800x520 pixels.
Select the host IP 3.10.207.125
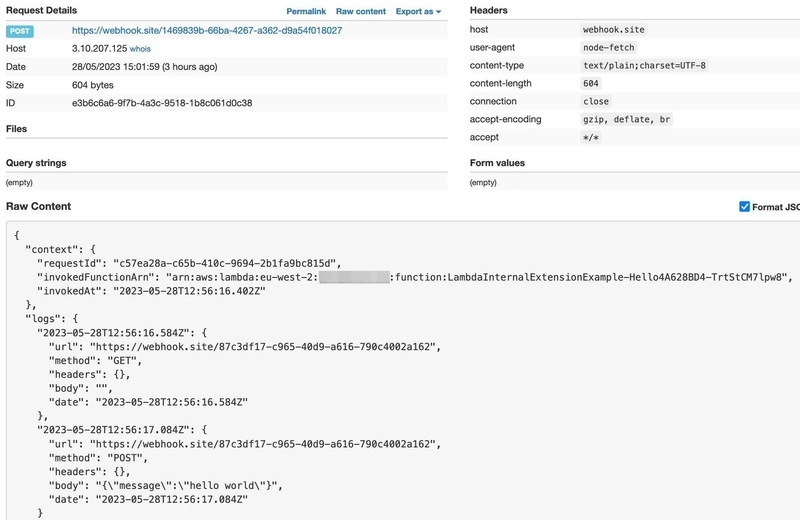click(x=99, y=48)
